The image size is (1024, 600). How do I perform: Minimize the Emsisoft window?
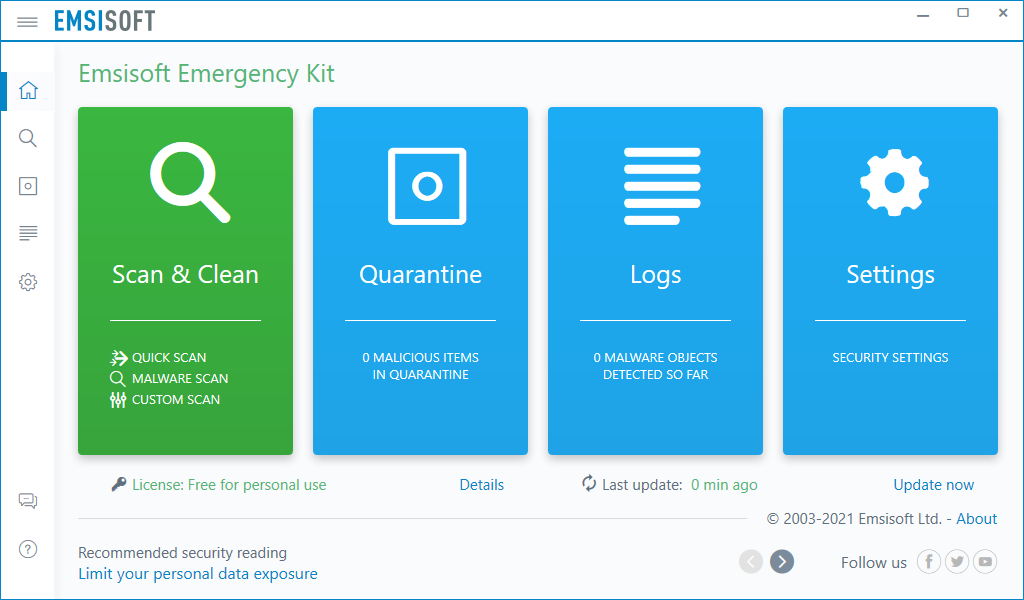pyautogui.click(x=923, y=14)
